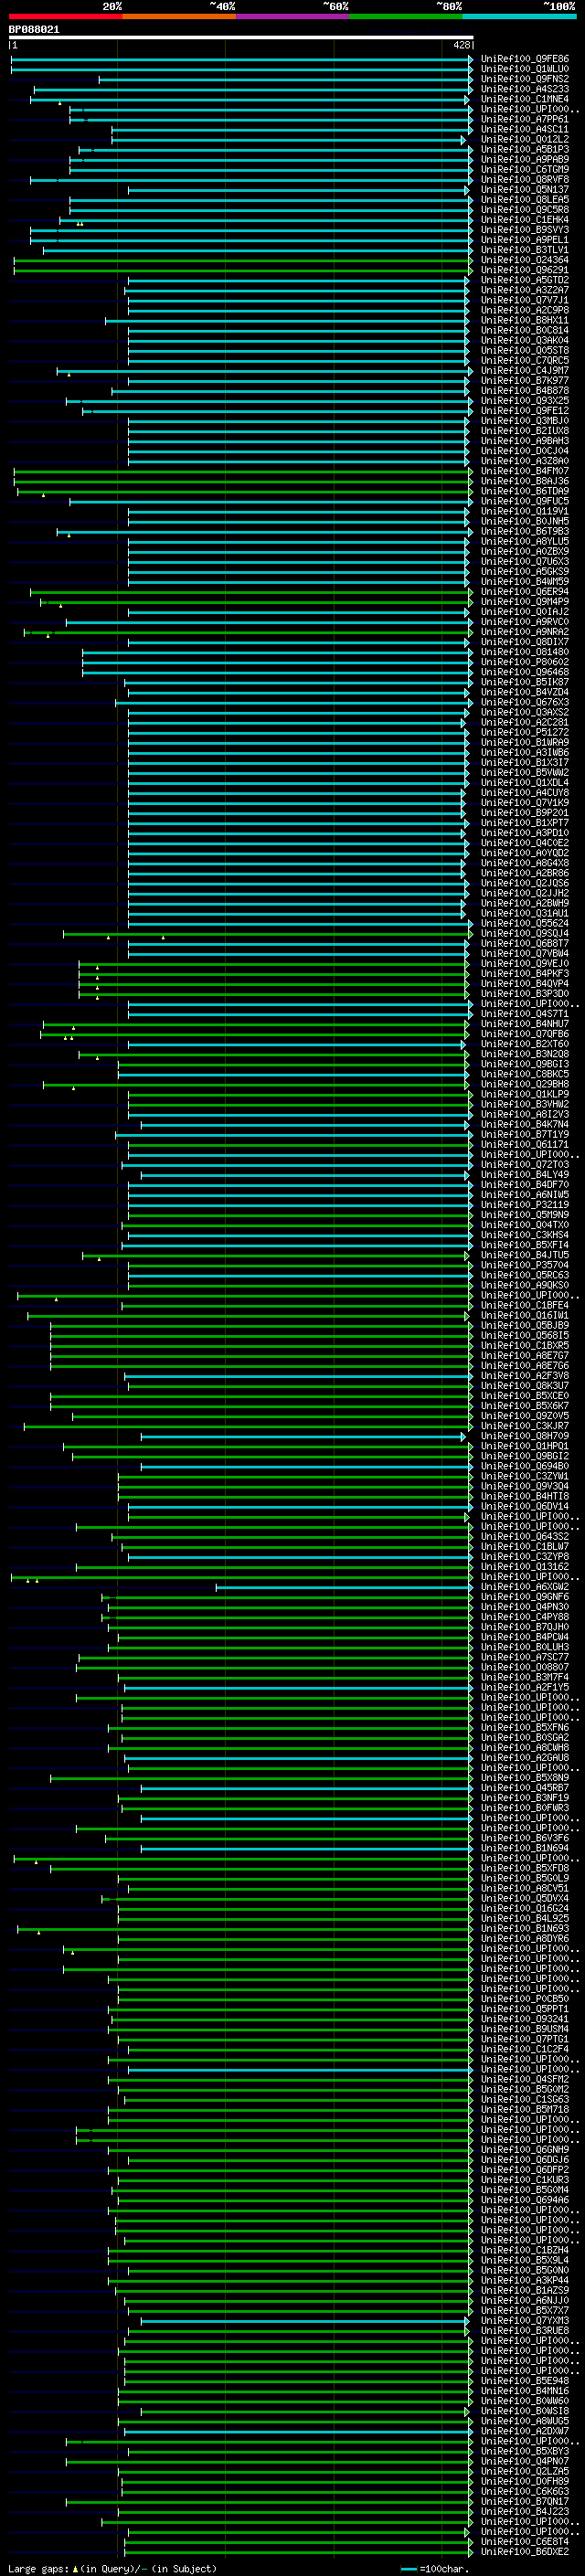Select hit UniRef100_C6TGM9
The image size is (585, 2576).
click(524, 169)
